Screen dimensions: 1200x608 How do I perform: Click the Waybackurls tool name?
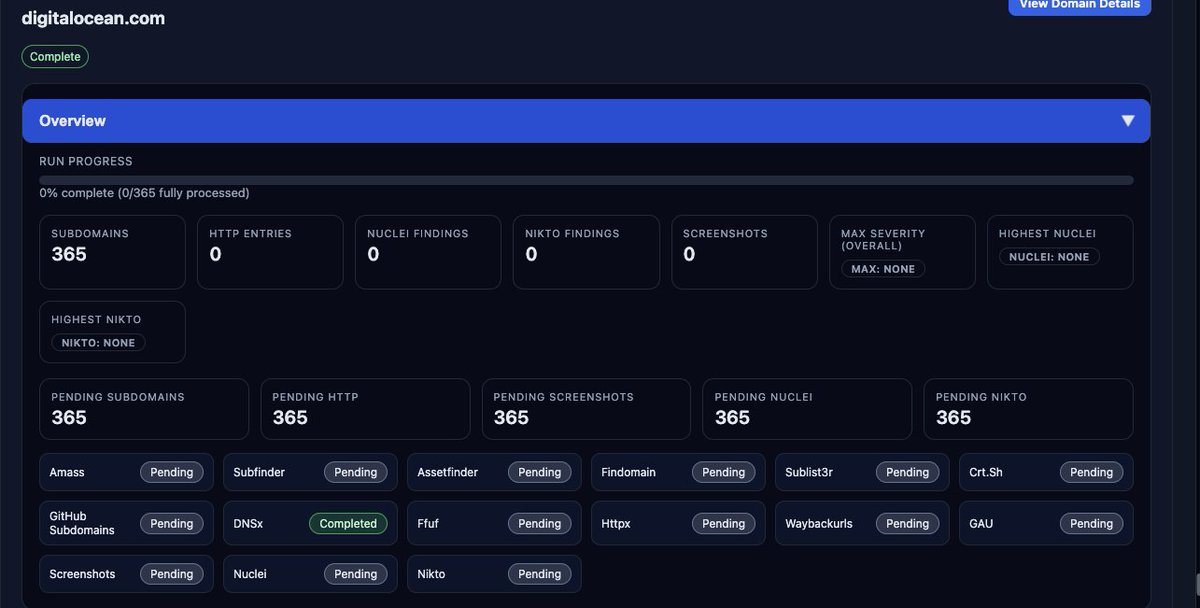pyautogui.click(x=819, y=523)
